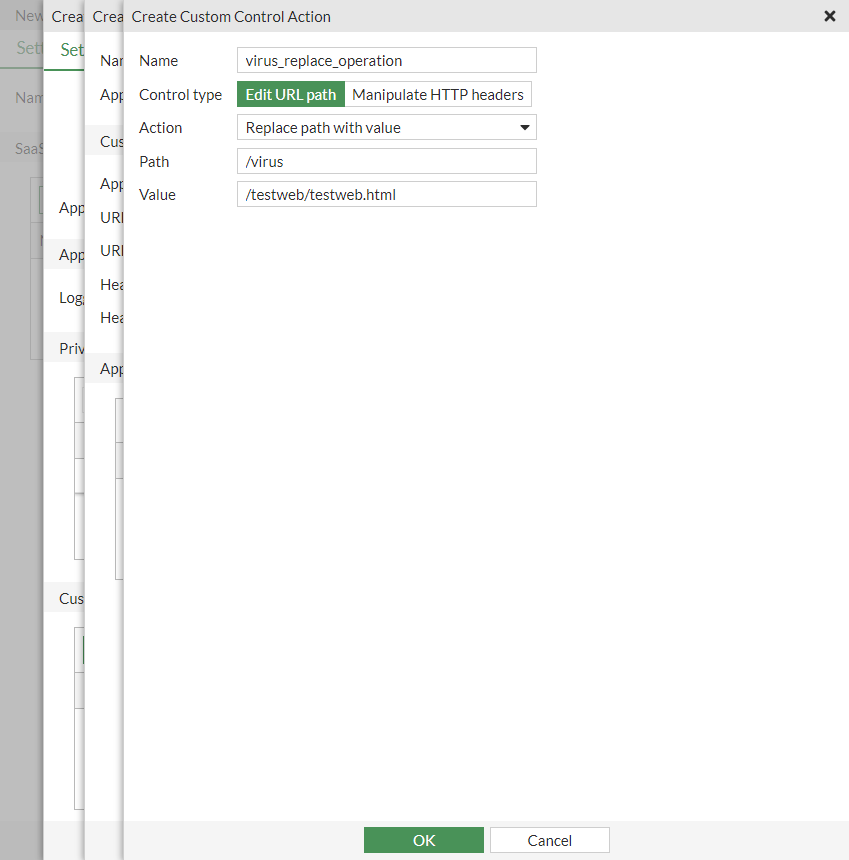The width and height of the screenshot is (849, 860).
Task: Click the "New" item at top left
Action: click(x=28, y=16)
